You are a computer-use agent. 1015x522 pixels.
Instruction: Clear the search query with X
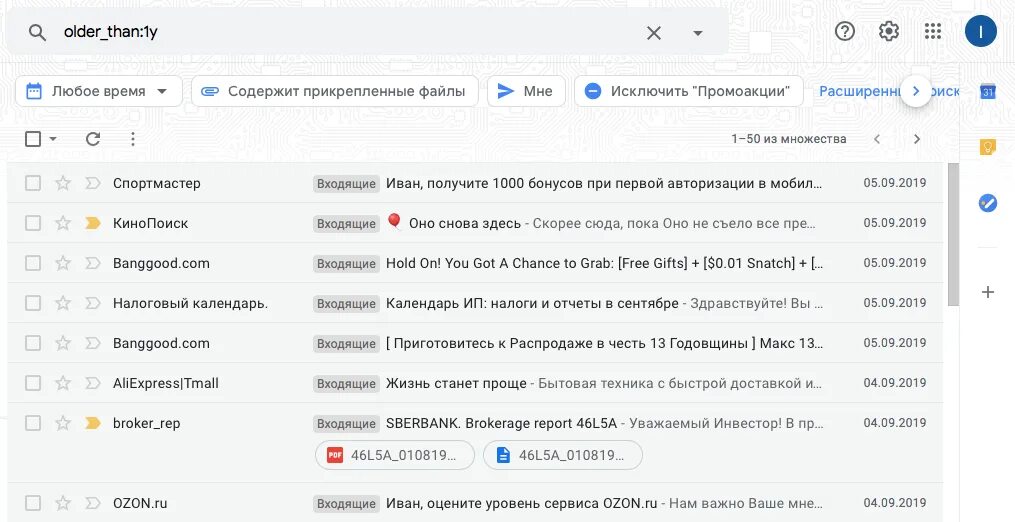[x=654, y=32]
